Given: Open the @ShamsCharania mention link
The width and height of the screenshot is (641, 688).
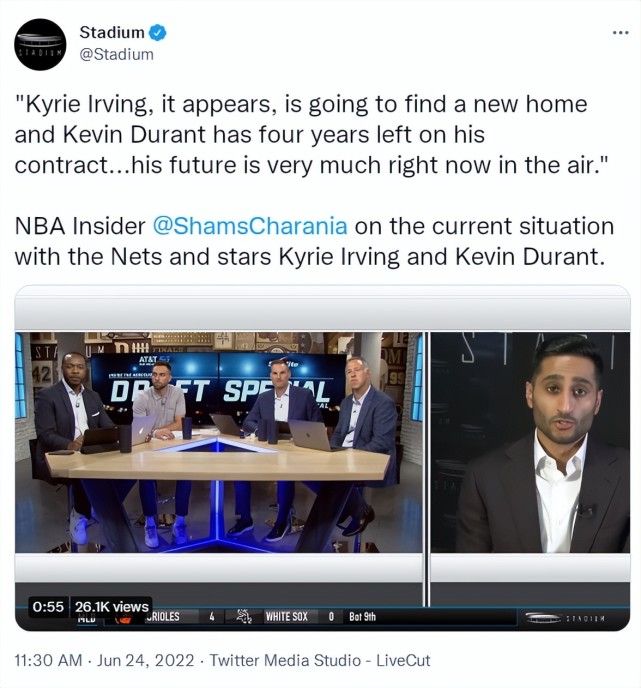Looking at the screenshot, I should coord(250,226).
